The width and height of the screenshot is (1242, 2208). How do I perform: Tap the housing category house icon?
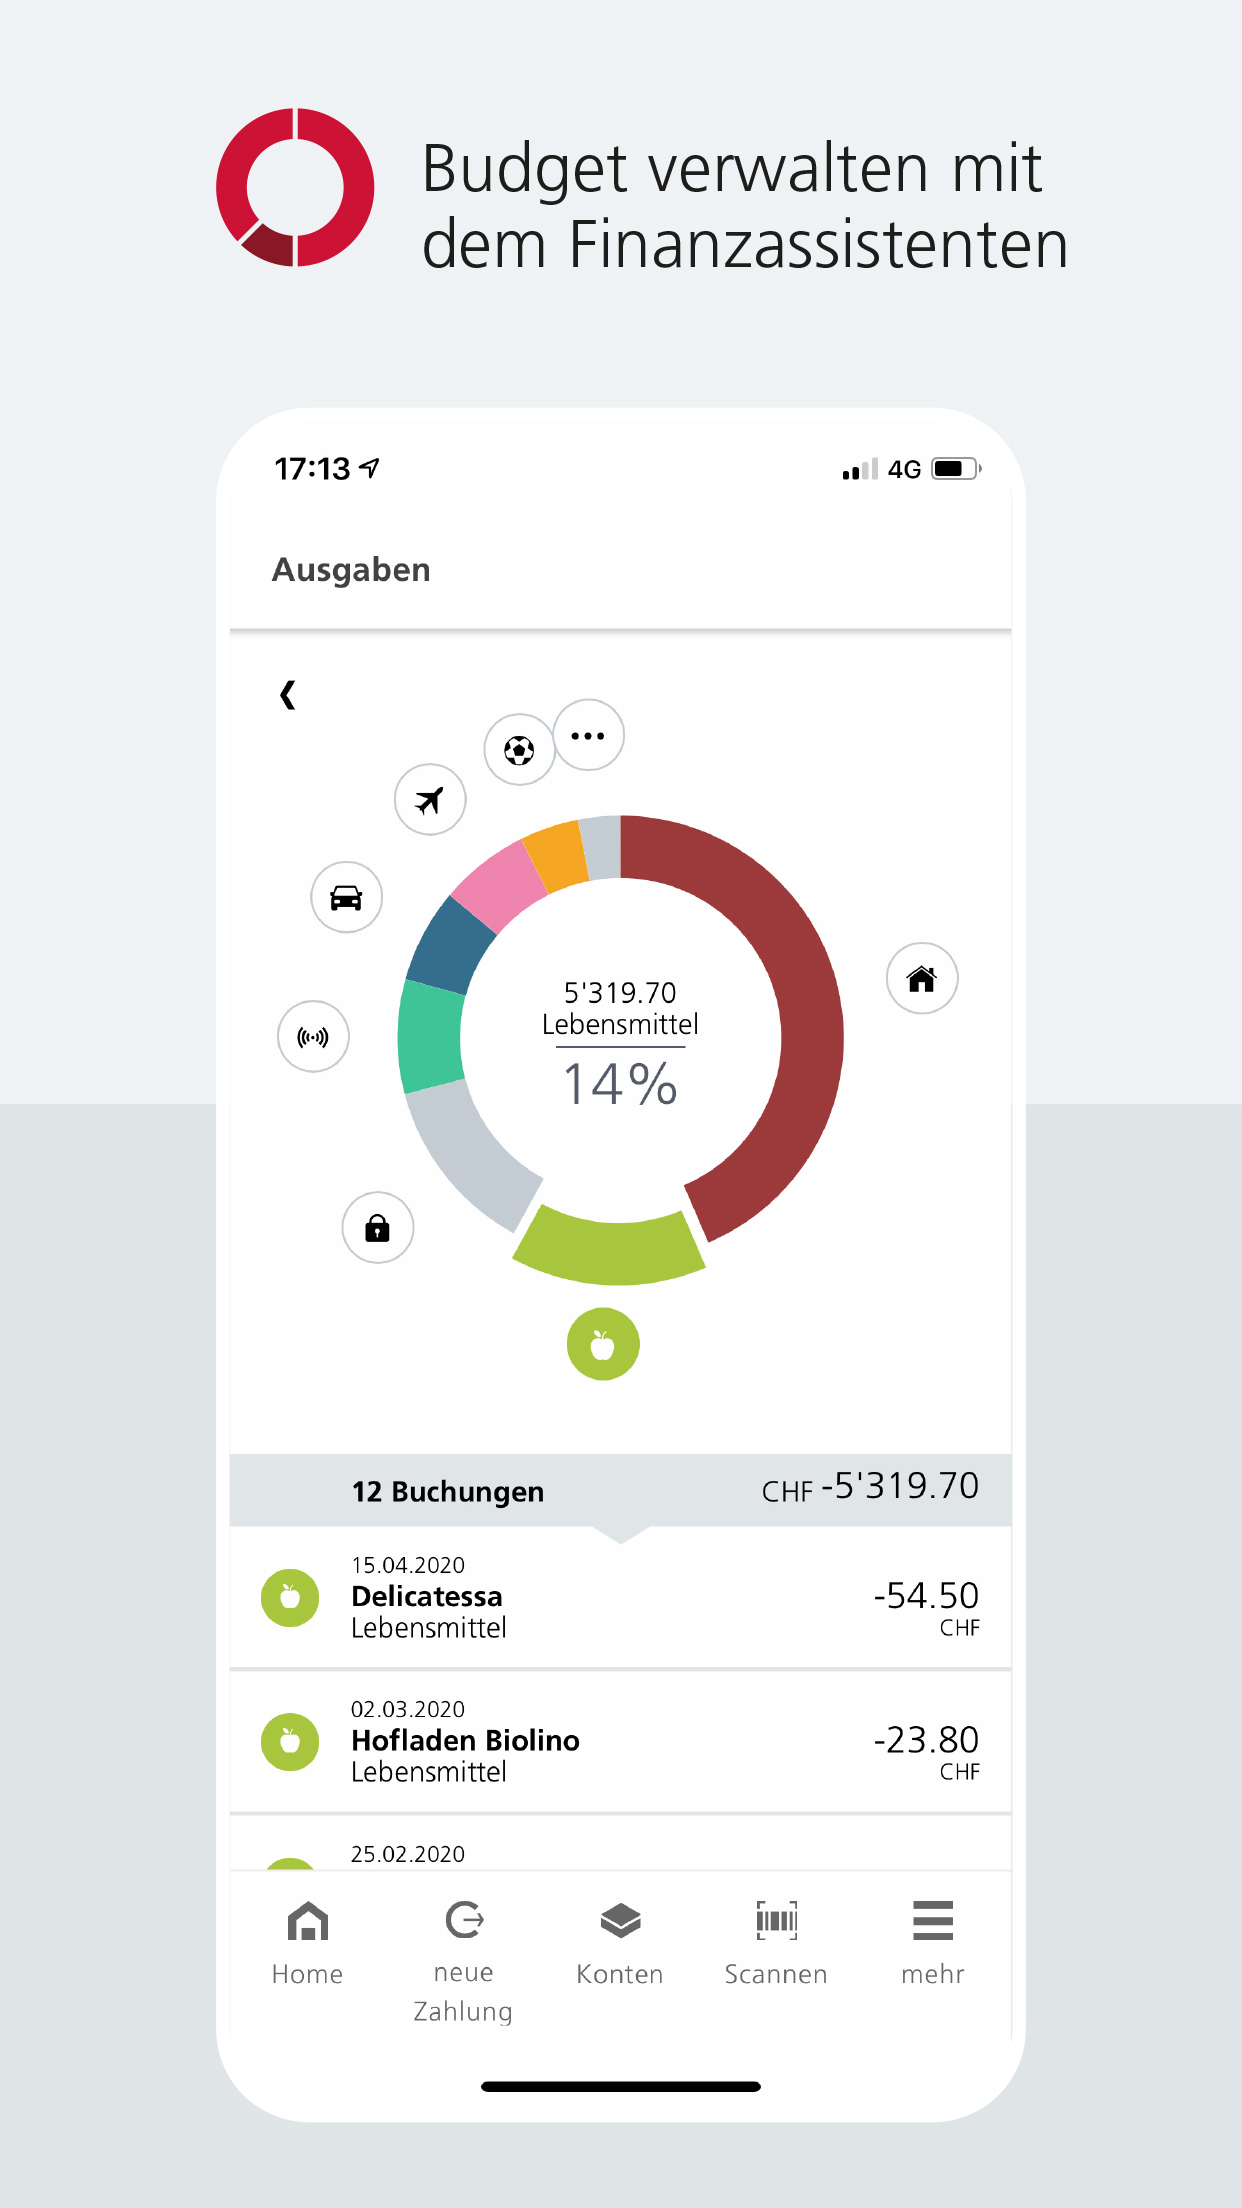point(921,978)
